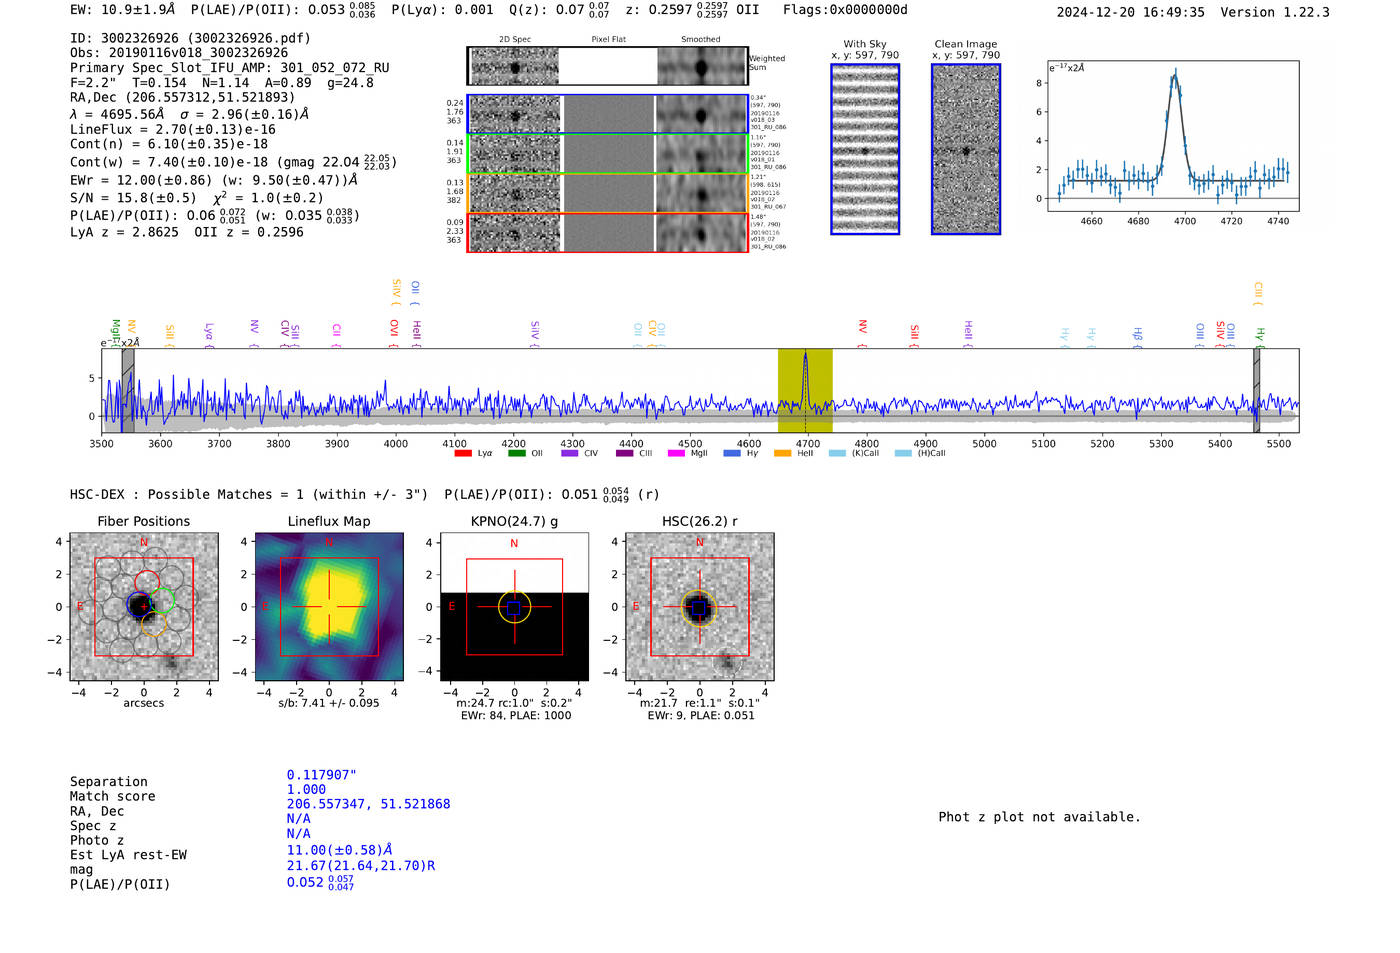Screen dimensions: 1400x953
Task: Select Cont(n) = 6.10(±0.35)e-18 text
Action: click(x=169, y=144)
